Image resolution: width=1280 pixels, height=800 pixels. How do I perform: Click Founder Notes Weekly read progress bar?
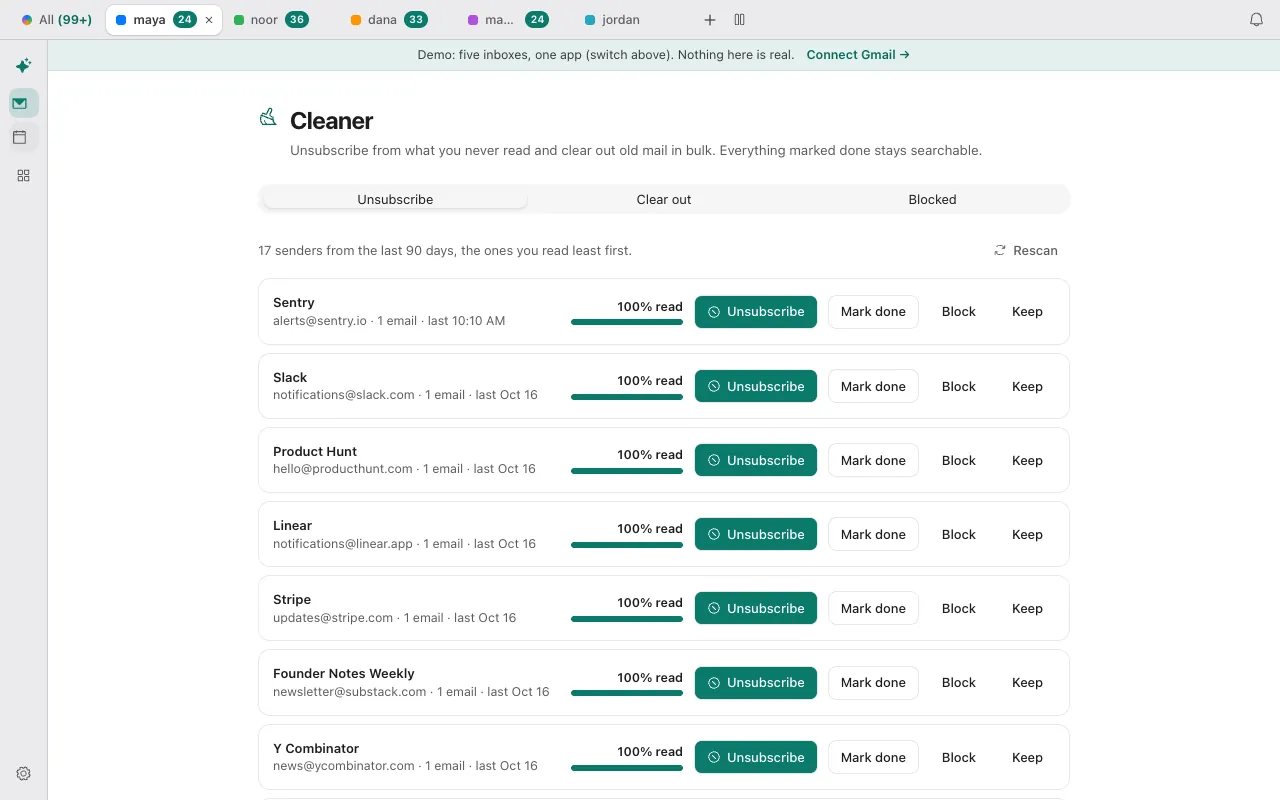click(627, 693)
